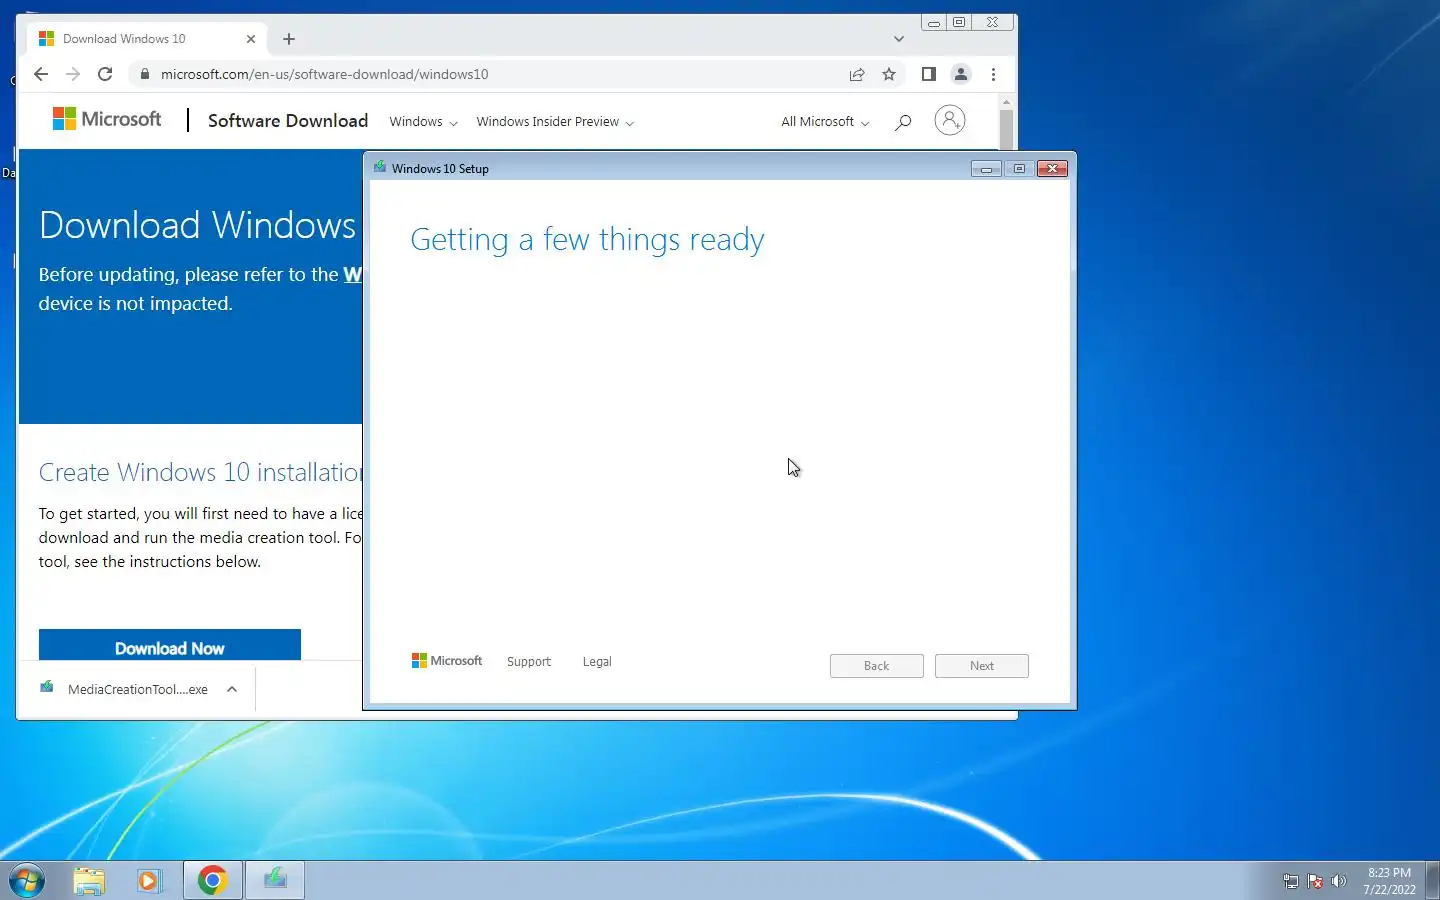Click the taskbar clock and date
1440x900 pixels.
click(x=1389, y=881)
